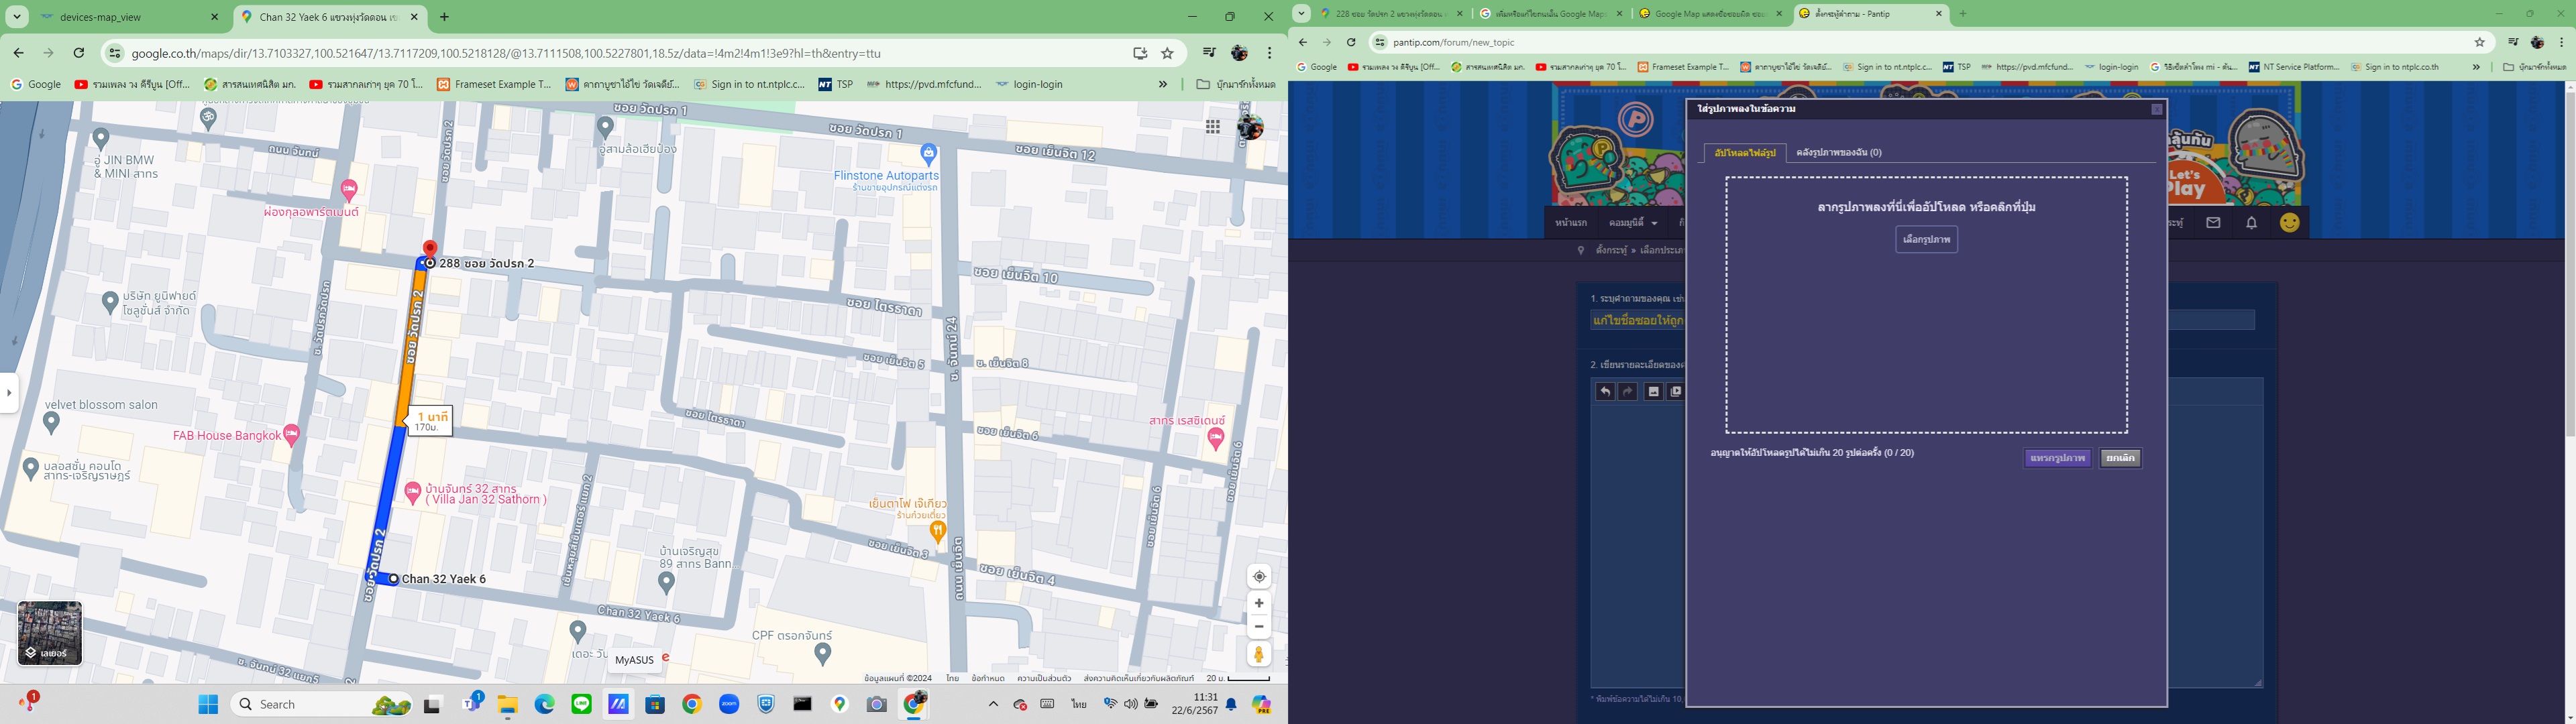The height and width of the screenshot is (724, 2576).
Task: Expand the คอมมูนิตี้ dropdown in the Pantip navbar
Action: coord(1633,223)
